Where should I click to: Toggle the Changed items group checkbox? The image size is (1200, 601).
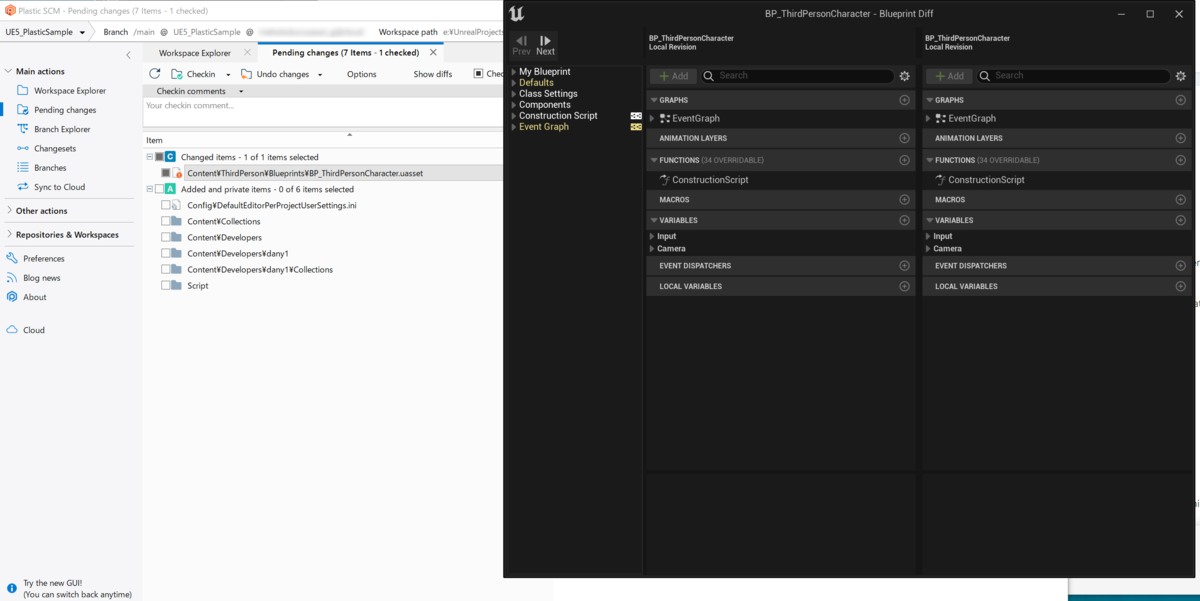(x=159, y=157)
